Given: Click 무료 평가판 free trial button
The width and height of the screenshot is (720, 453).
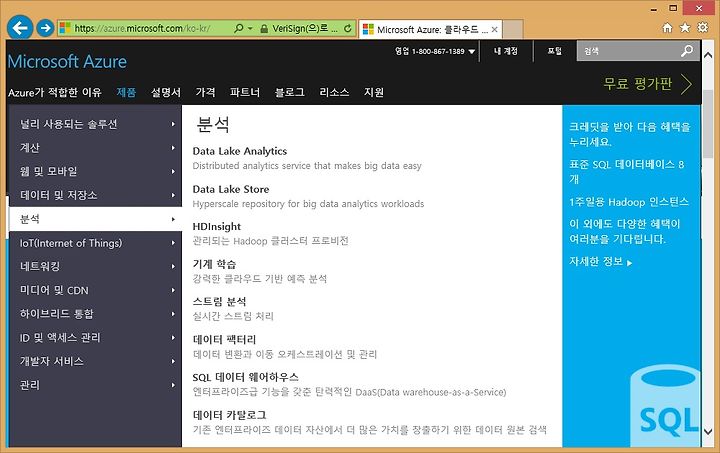Looking at the screenshot, I should [637, 84].
